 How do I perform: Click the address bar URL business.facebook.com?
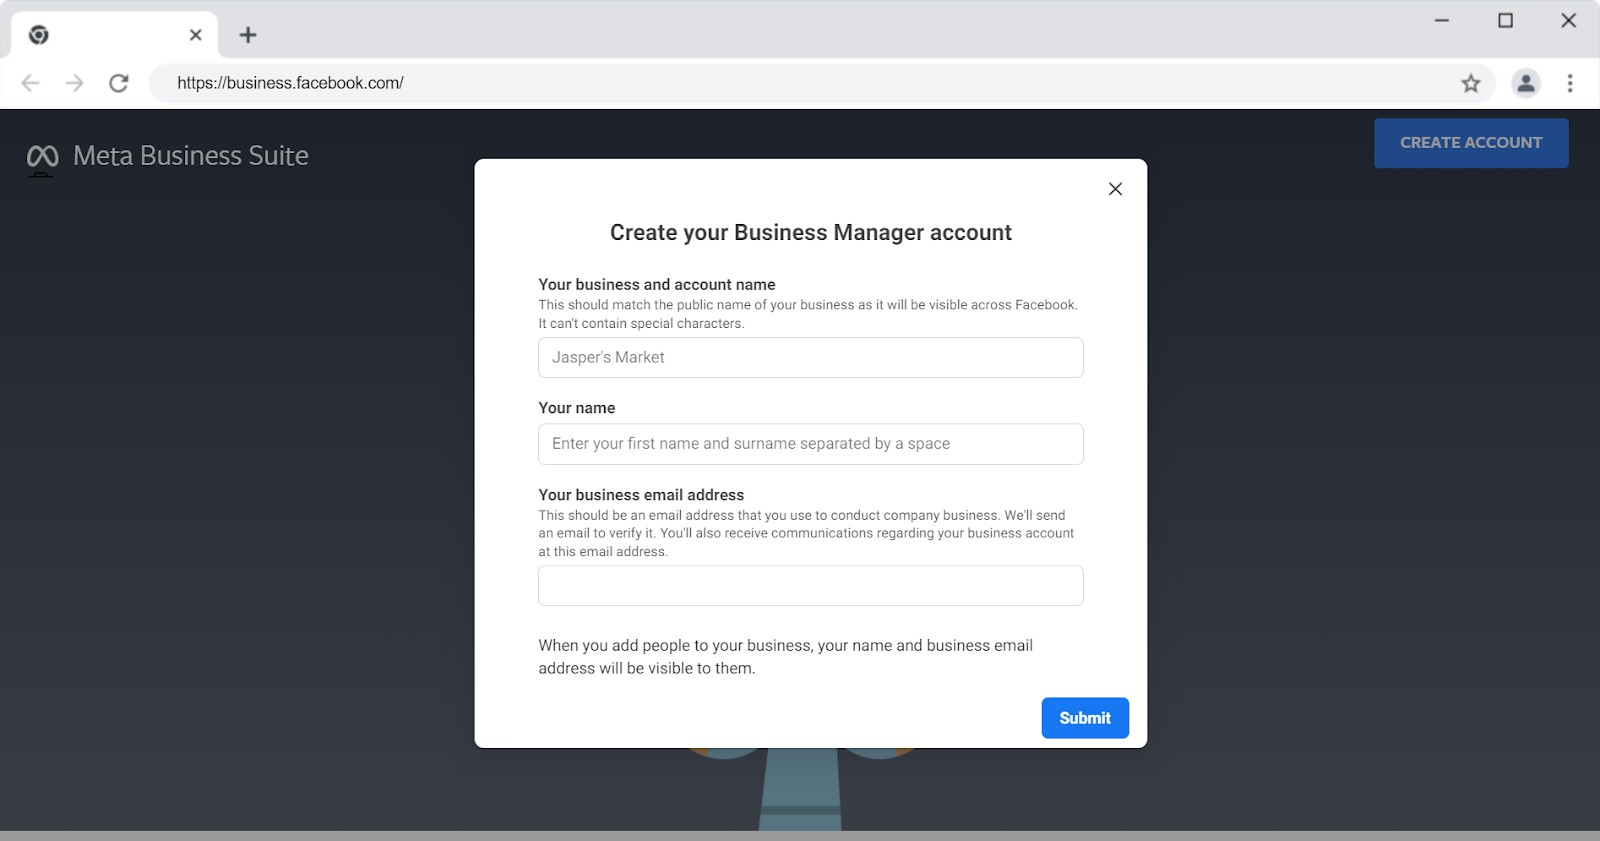click(290, 83)
